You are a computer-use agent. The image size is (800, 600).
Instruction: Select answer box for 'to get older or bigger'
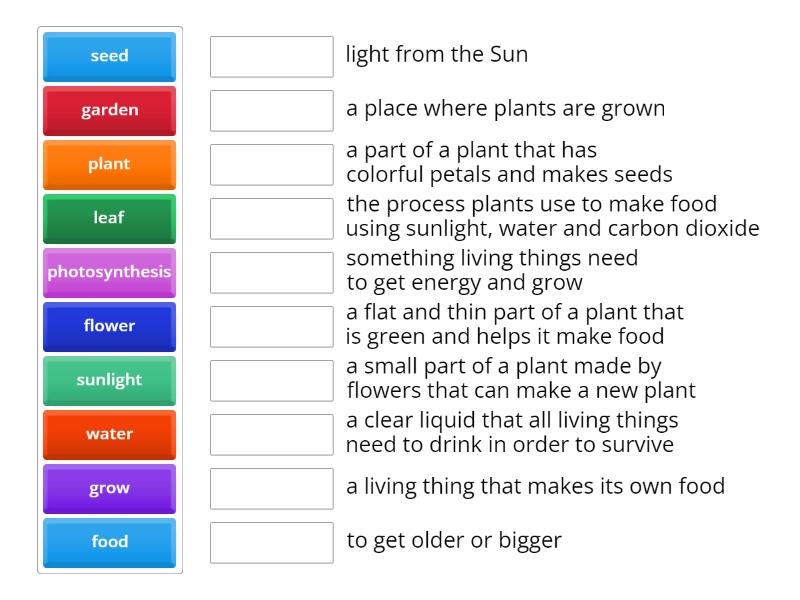point(271,542)
